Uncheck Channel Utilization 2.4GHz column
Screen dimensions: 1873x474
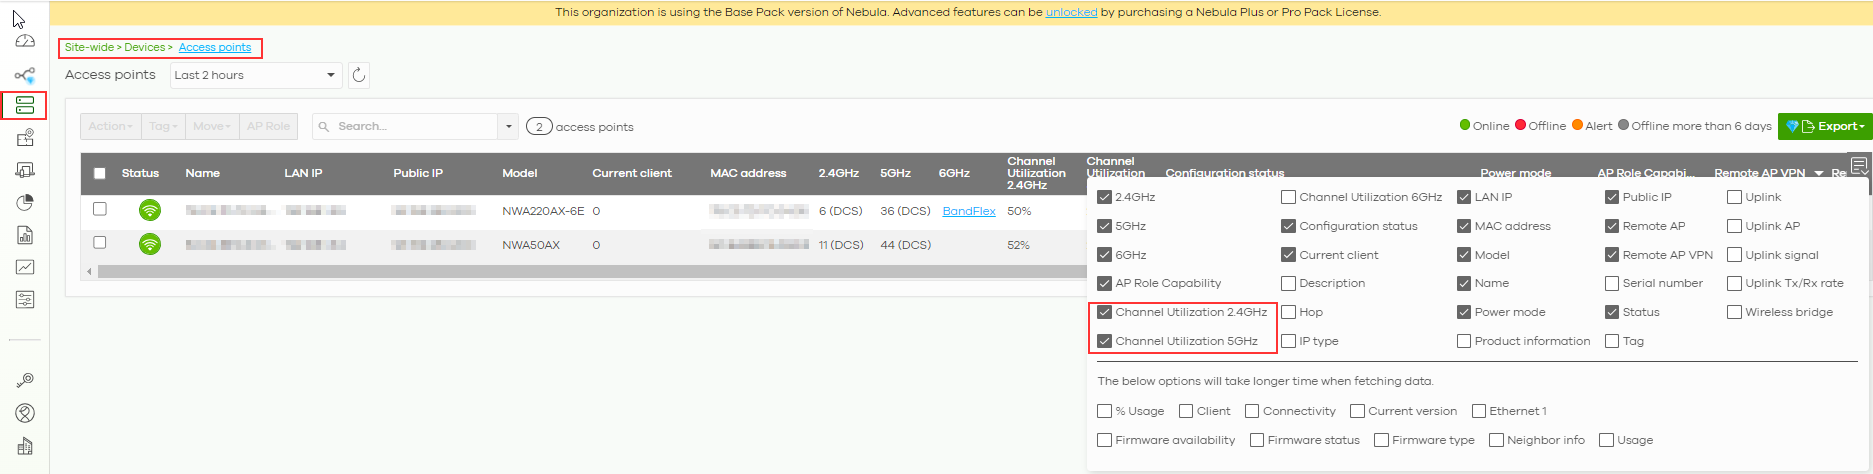(x=1105, y=312)
